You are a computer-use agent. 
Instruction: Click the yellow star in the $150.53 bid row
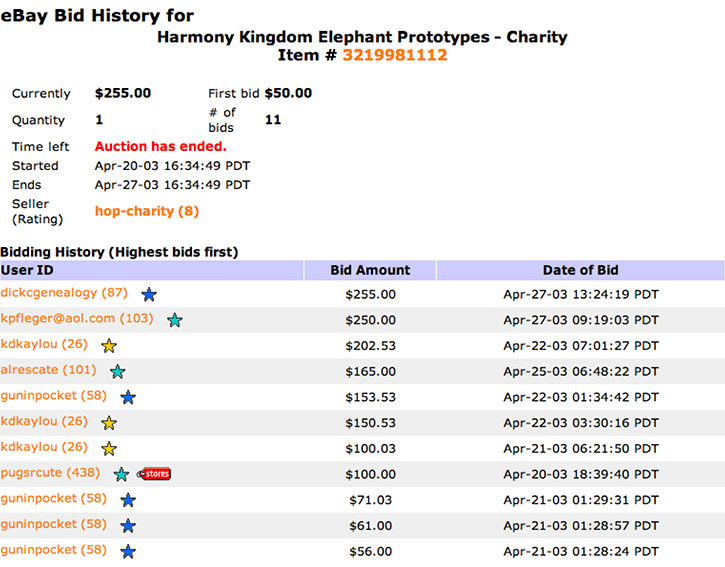(x=109, y=423)
